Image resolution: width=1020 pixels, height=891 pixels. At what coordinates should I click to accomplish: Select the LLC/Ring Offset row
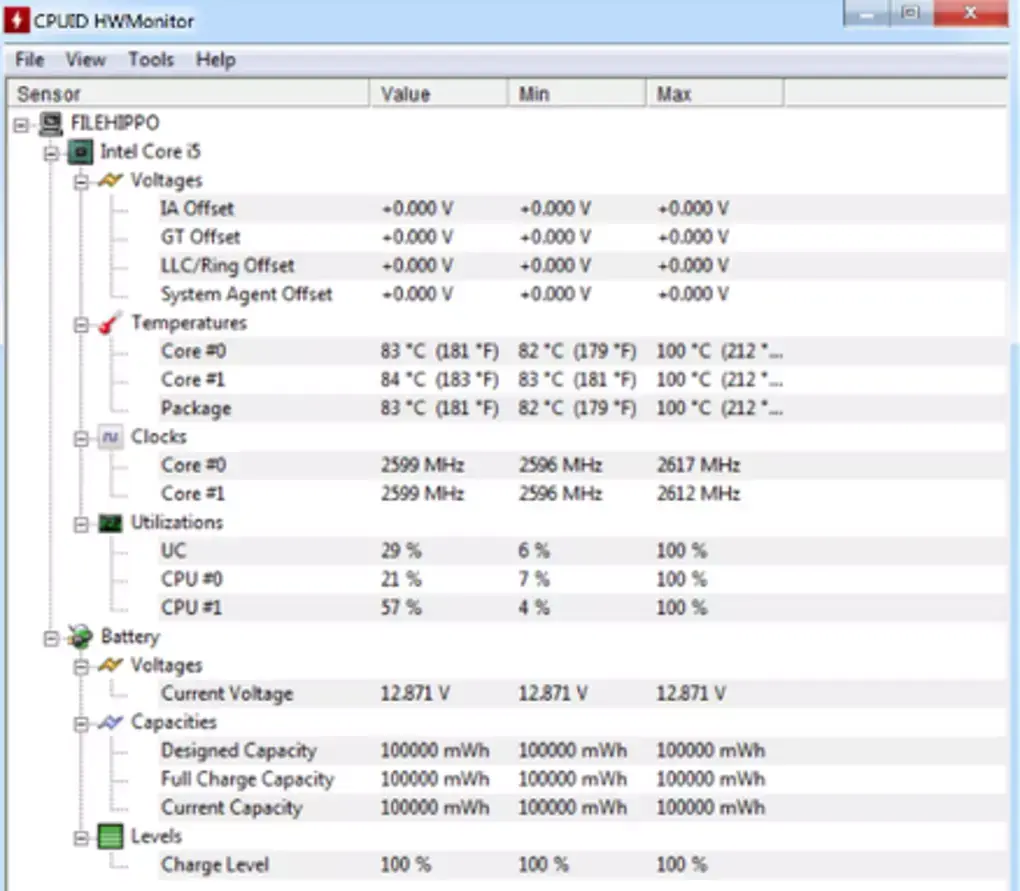tap(582, 266)
